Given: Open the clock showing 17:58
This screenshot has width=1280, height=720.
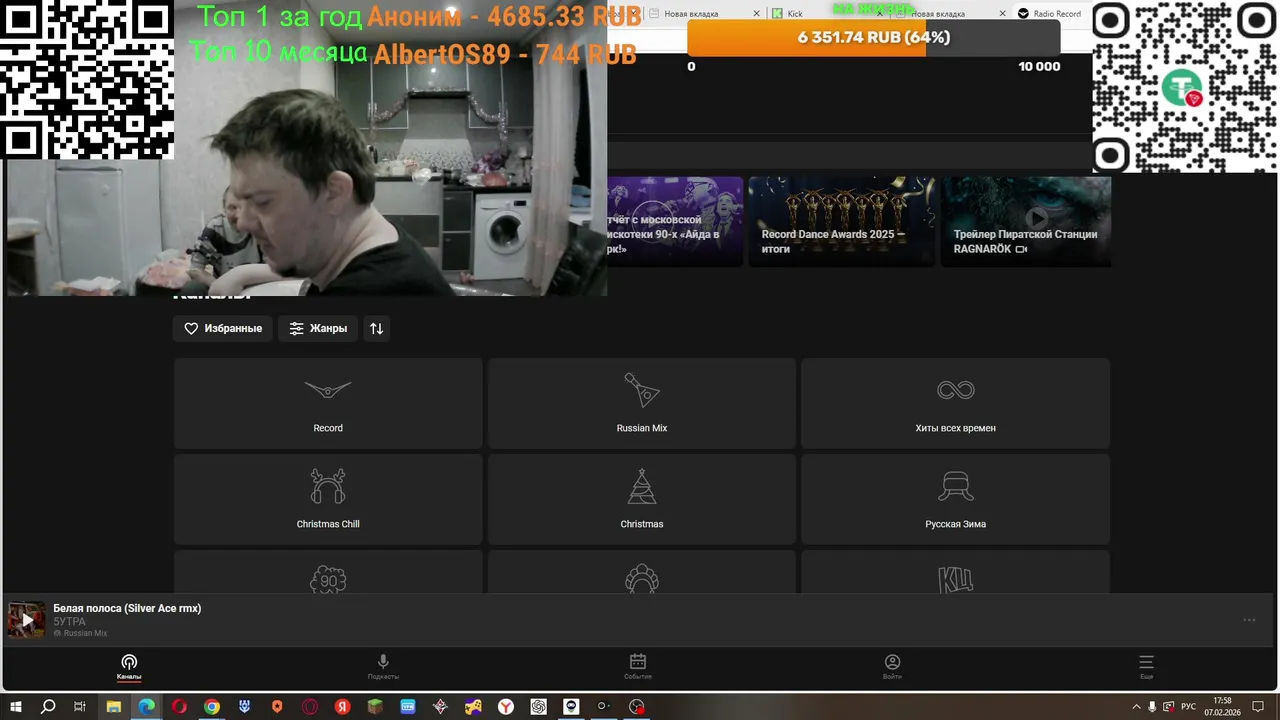Looking at the screenshot, I should 1222,706.
